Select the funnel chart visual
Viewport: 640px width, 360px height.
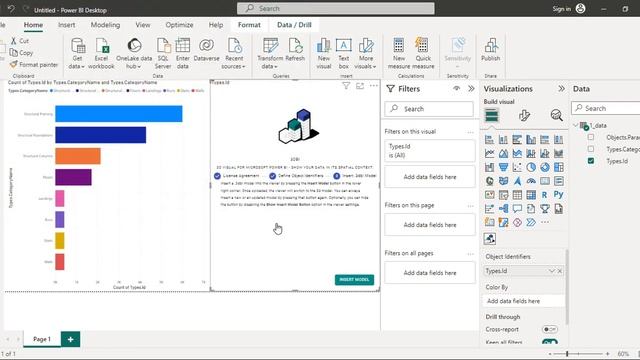(503, 167)
